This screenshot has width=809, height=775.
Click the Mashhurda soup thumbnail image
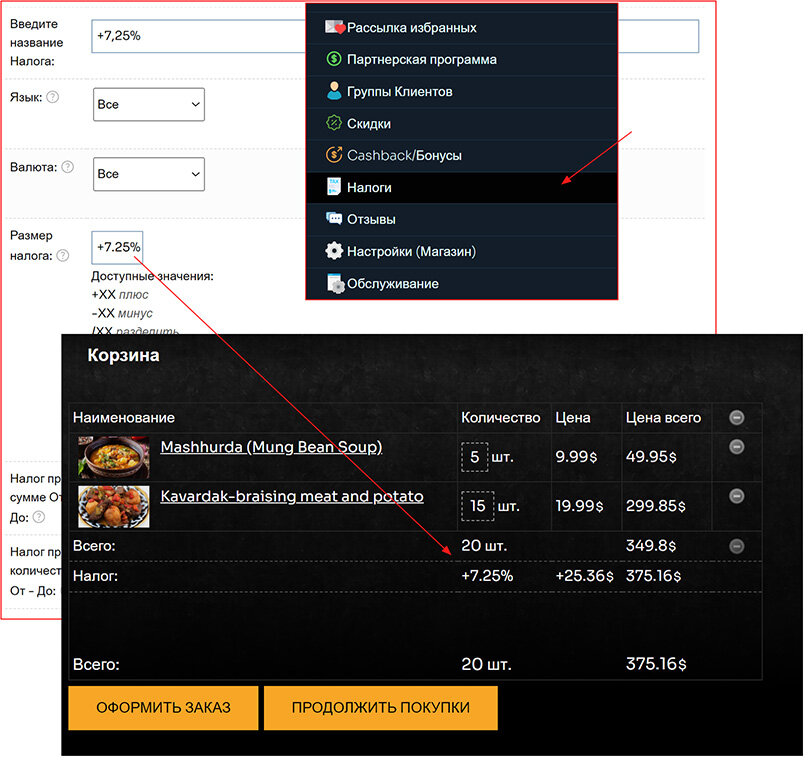click(x=114, y=457)
